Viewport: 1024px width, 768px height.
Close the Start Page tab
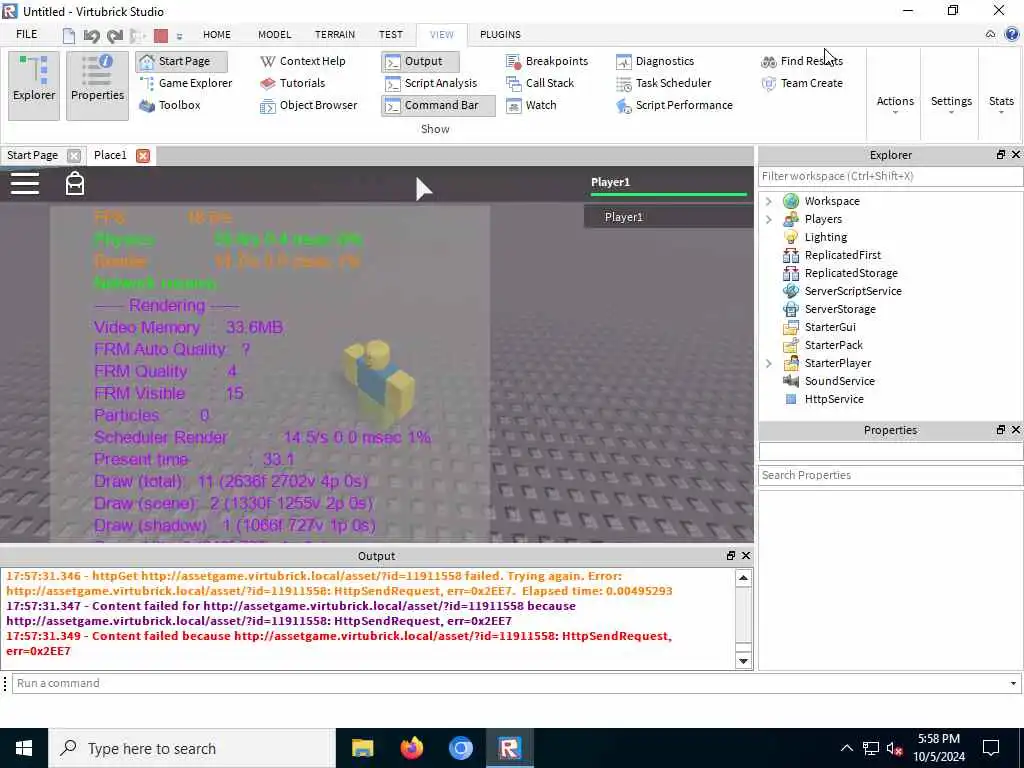point(74,155)
